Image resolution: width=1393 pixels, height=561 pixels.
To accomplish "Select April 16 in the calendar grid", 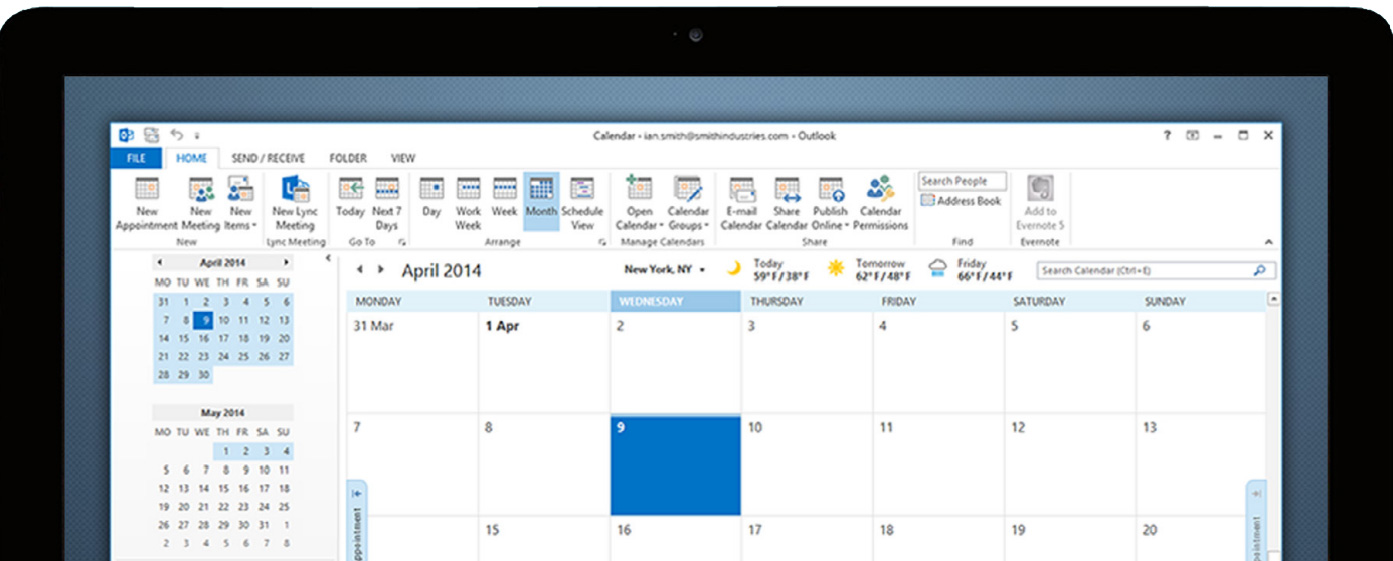I will click(676, 540).
